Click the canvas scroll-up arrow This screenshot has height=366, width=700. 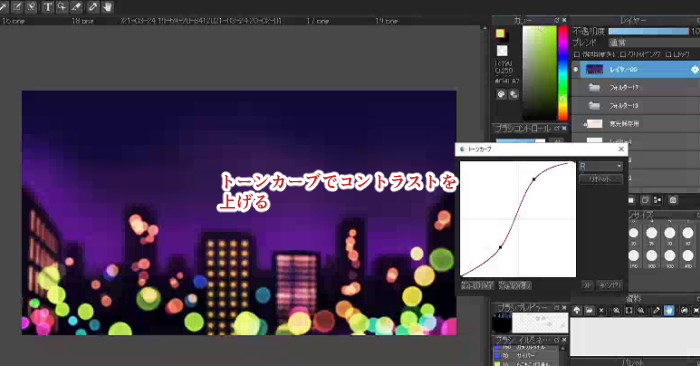coord(485,28)
